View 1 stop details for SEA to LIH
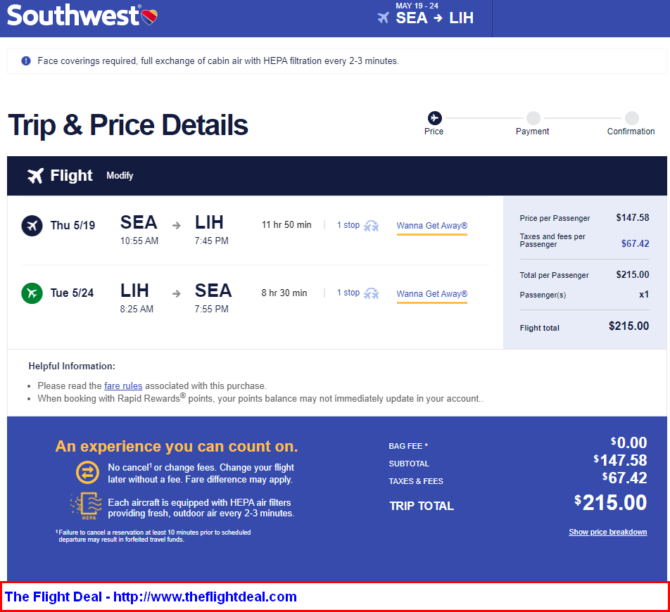Viewport: 670px width, 612px height. click(x=348, y=225)
